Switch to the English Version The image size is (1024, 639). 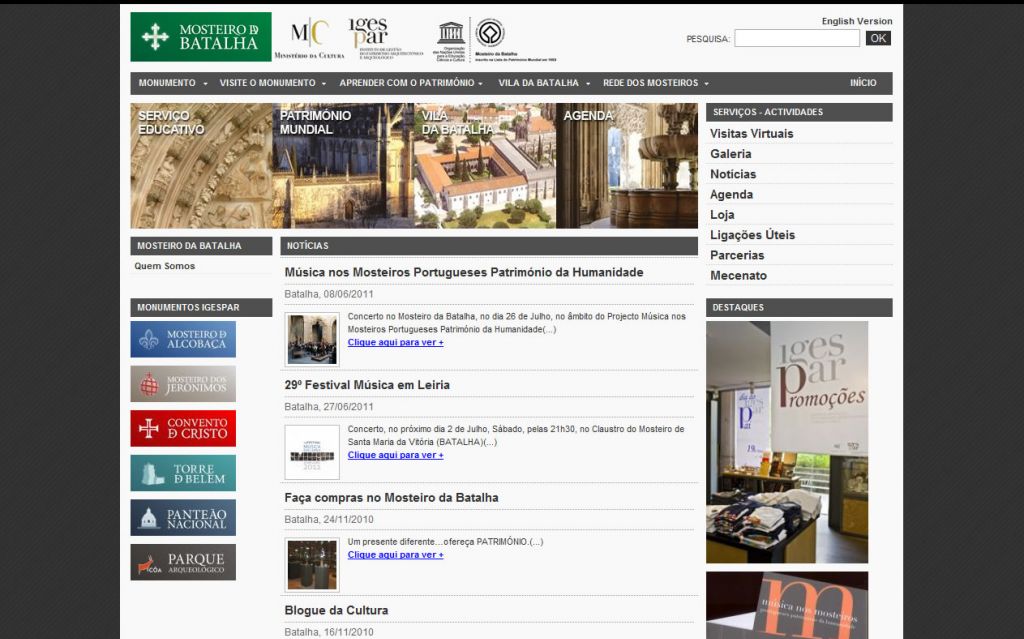(x=857, y=21)
